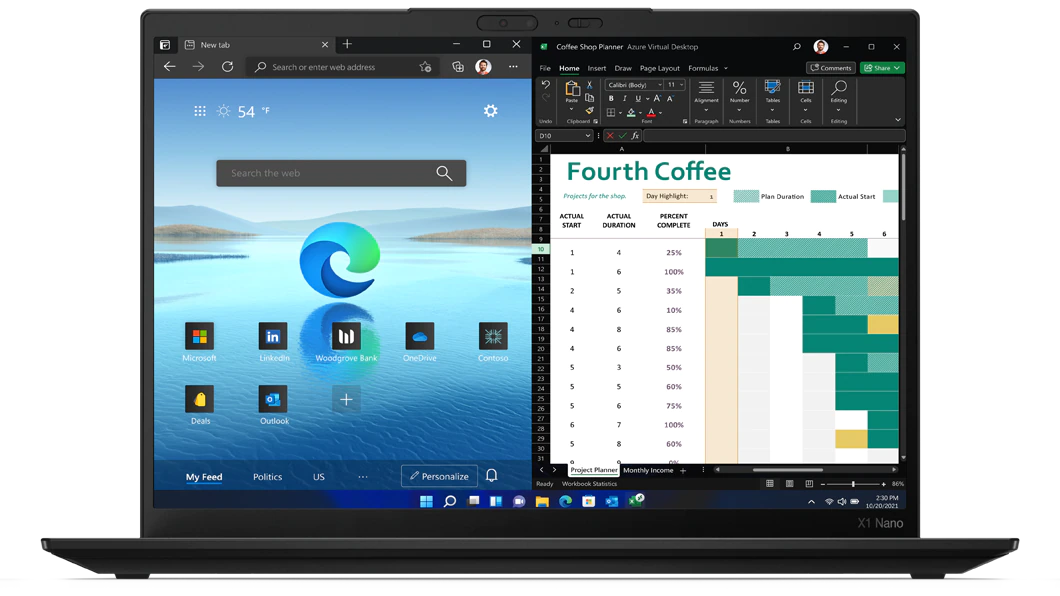Image resolution: width=1060 pixels, height=596 pixels.
Task: Switch to the Formulas ribbon tab
Action: point(703,68)
